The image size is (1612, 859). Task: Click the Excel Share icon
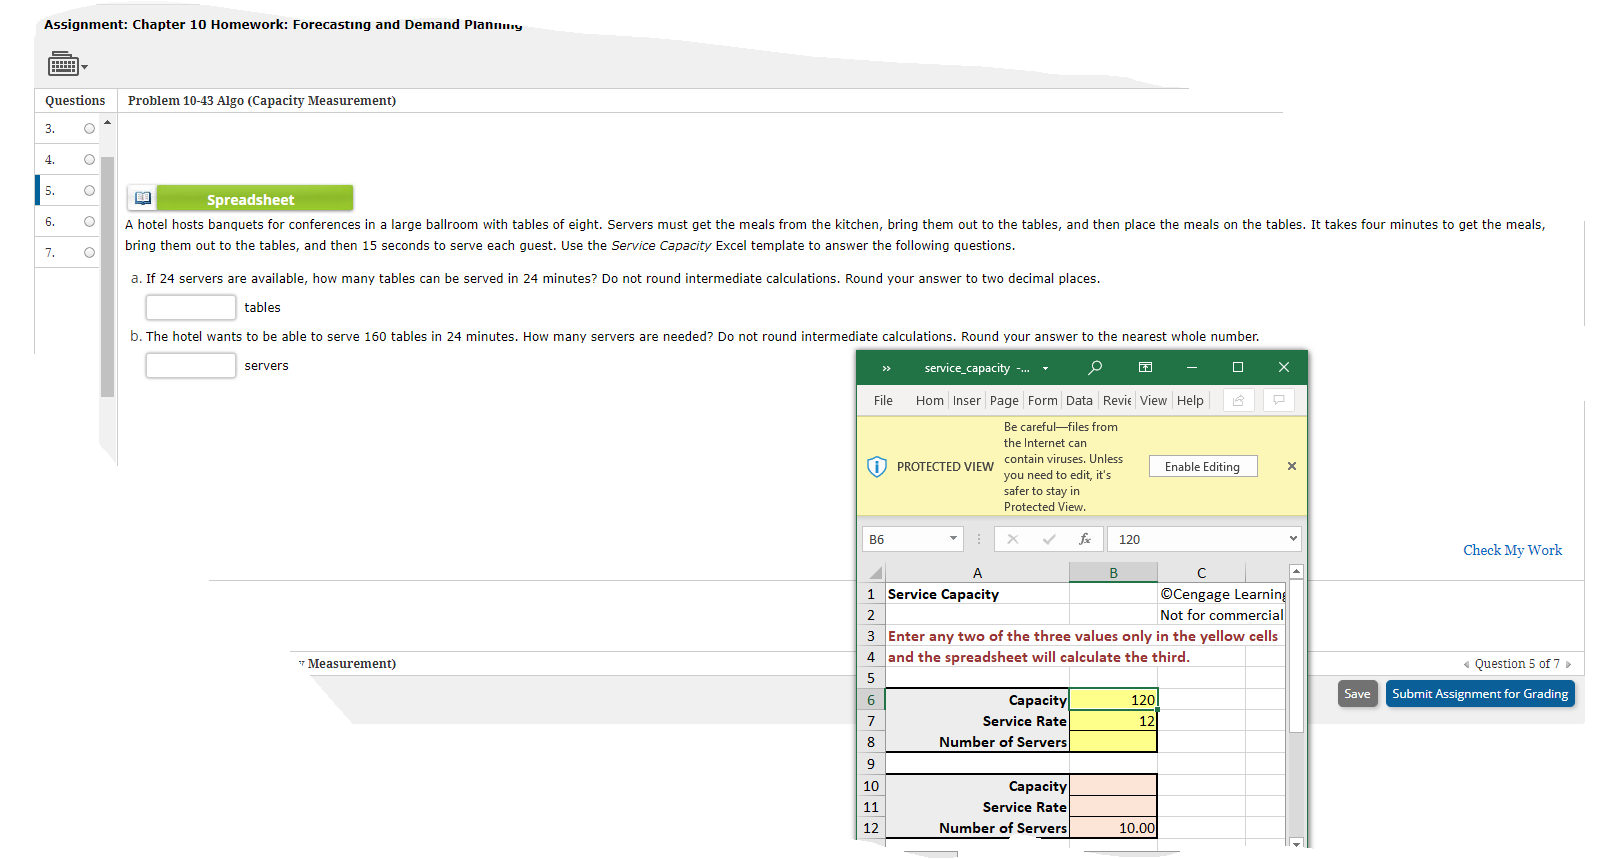pyautogui.click(x=1238, y=400)
